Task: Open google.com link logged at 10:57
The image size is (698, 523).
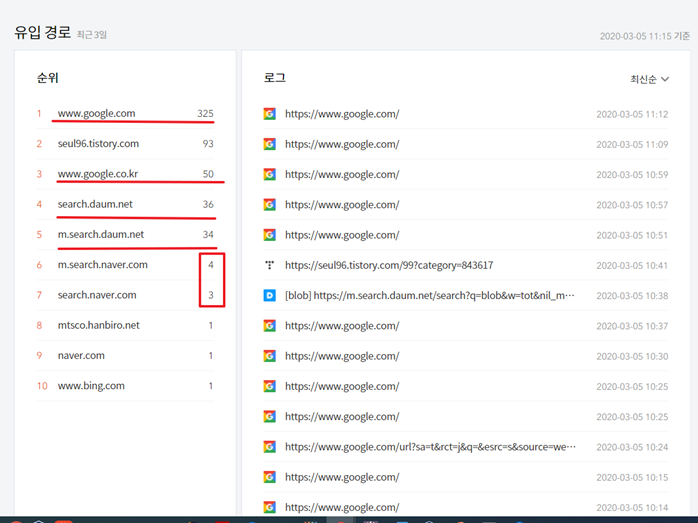Action: point(342,205)
